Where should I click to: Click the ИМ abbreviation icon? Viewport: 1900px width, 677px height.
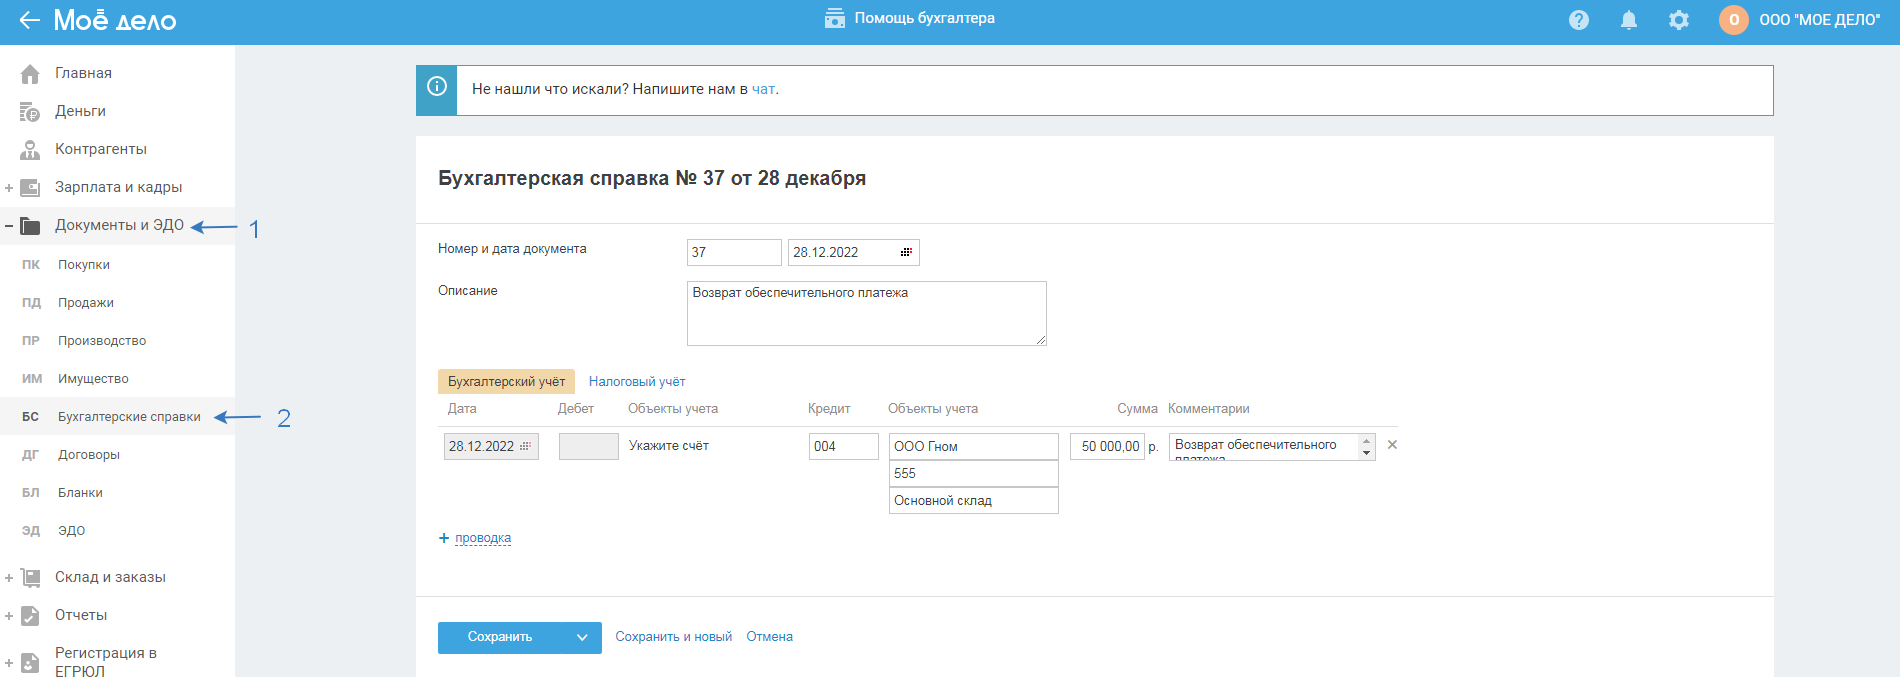point(32,379)
